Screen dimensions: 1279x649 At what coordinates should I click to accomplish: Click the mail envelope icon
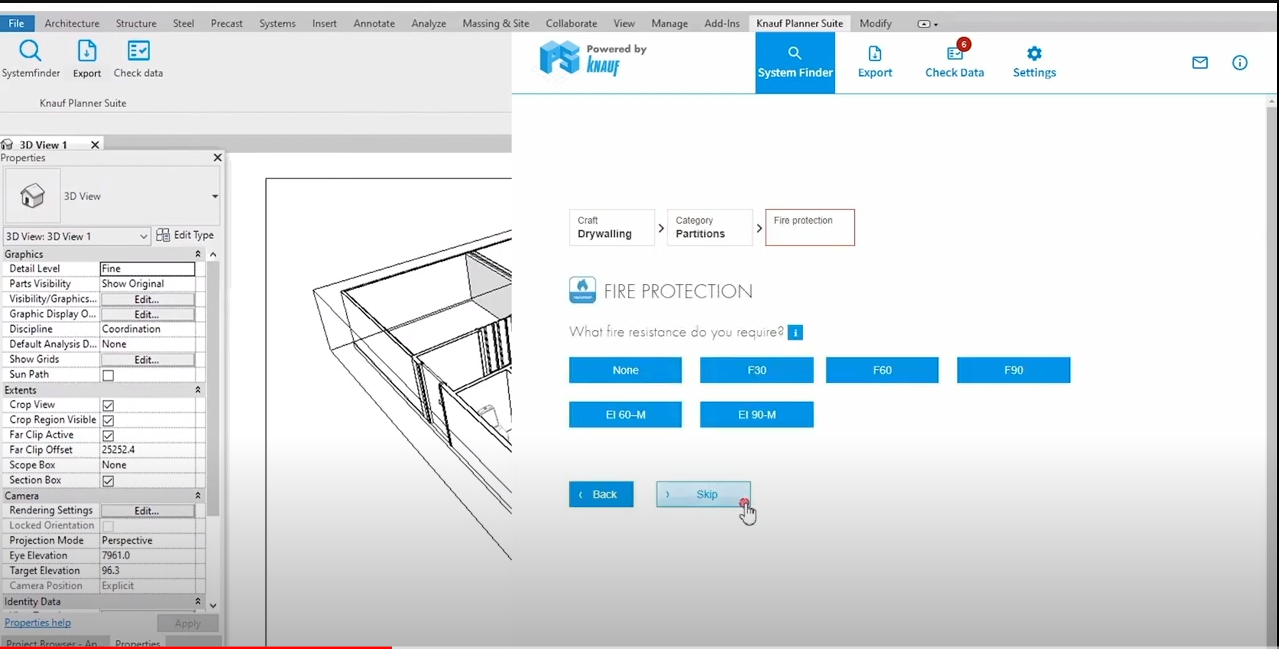pyautogui.click(x=1200, y=62)
